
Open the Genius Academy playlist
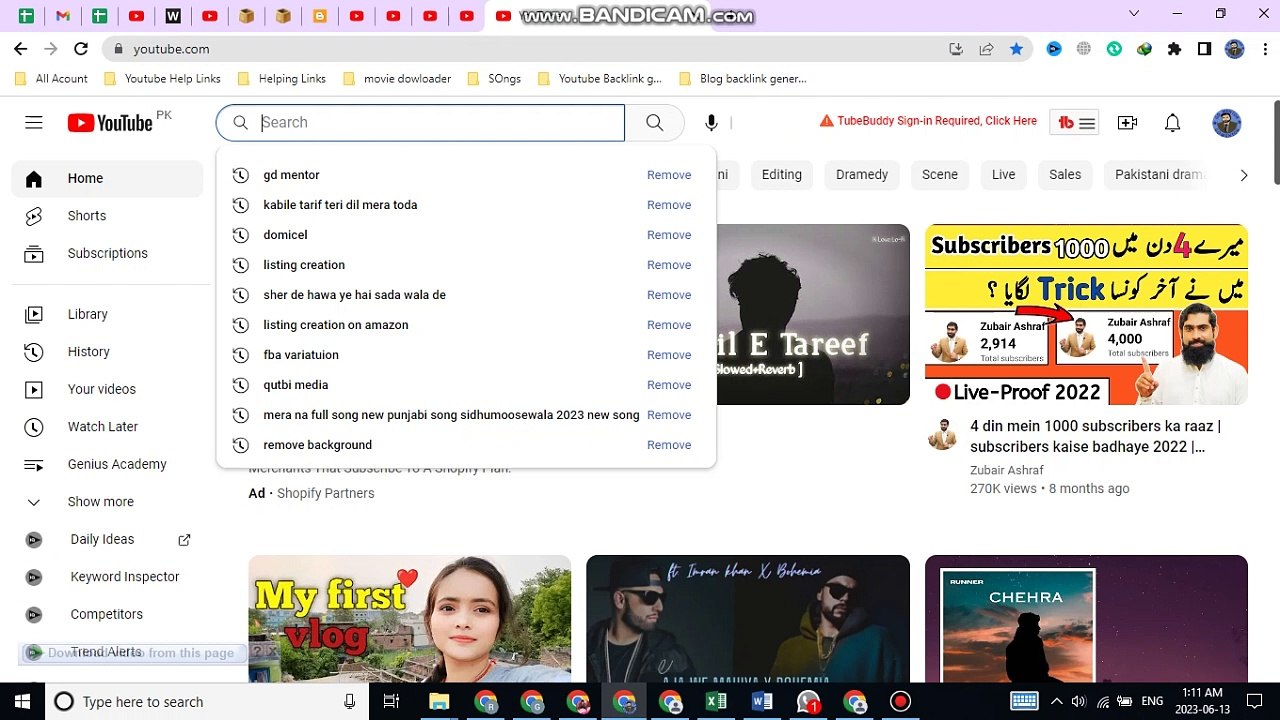[107, 464]
